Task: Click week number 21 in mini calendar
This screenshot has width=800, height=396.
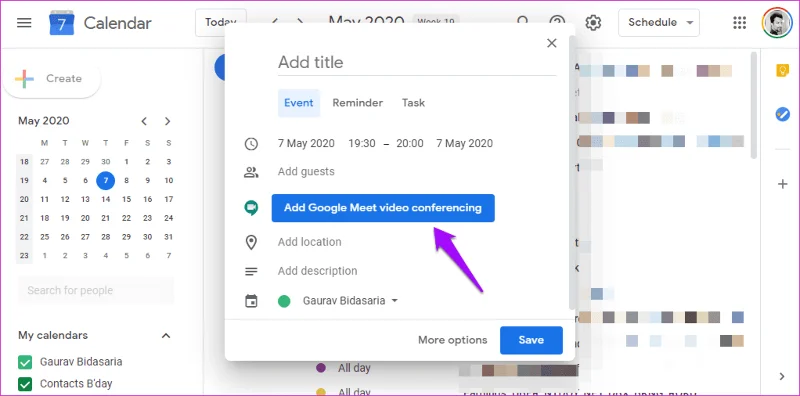Action: 24,218
